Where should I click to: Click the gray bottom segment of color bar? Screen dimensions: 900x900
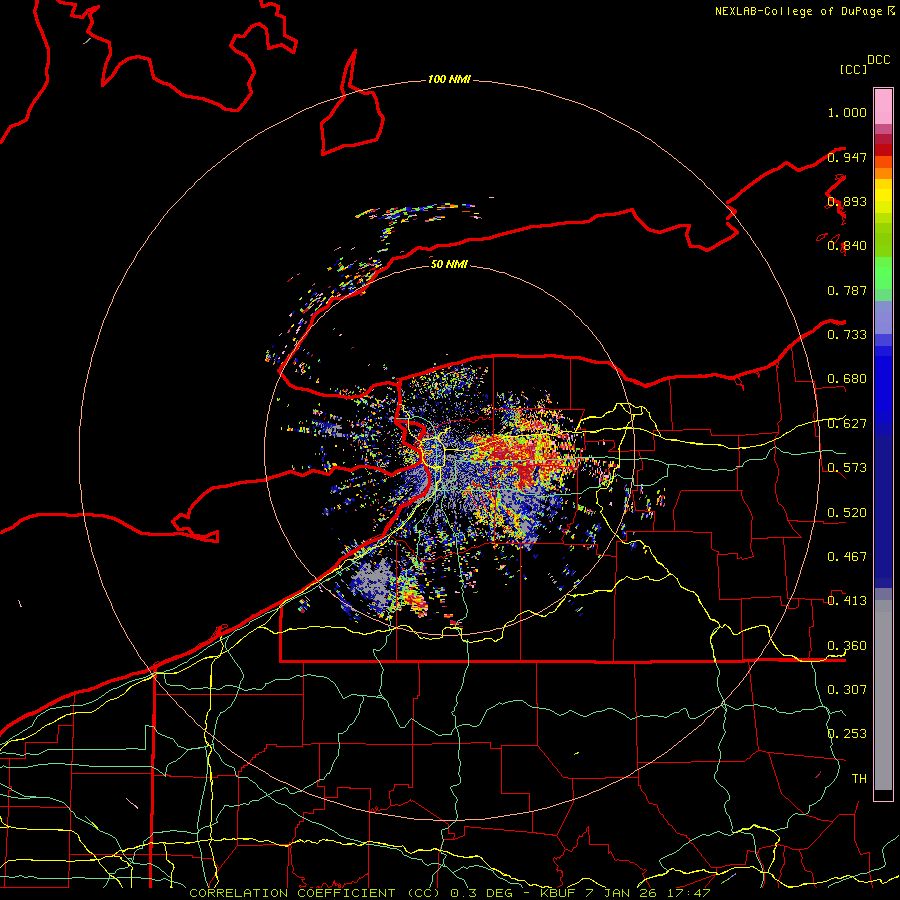point(883,695)
